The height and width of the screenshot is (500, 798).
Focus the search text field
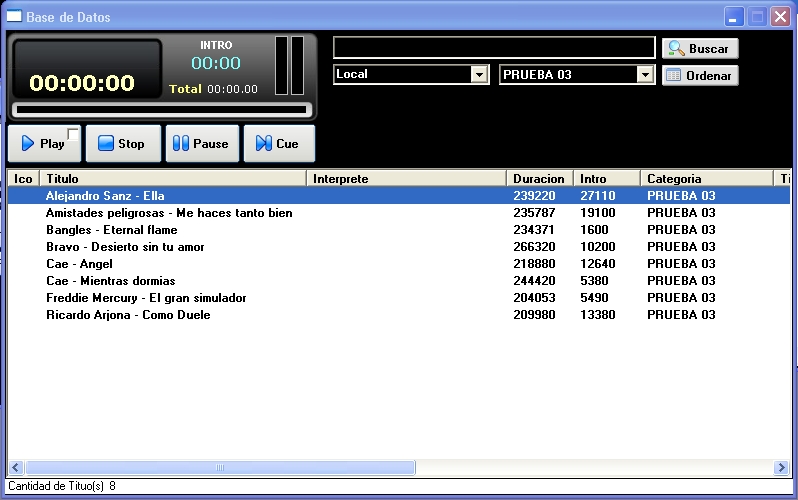494,47
